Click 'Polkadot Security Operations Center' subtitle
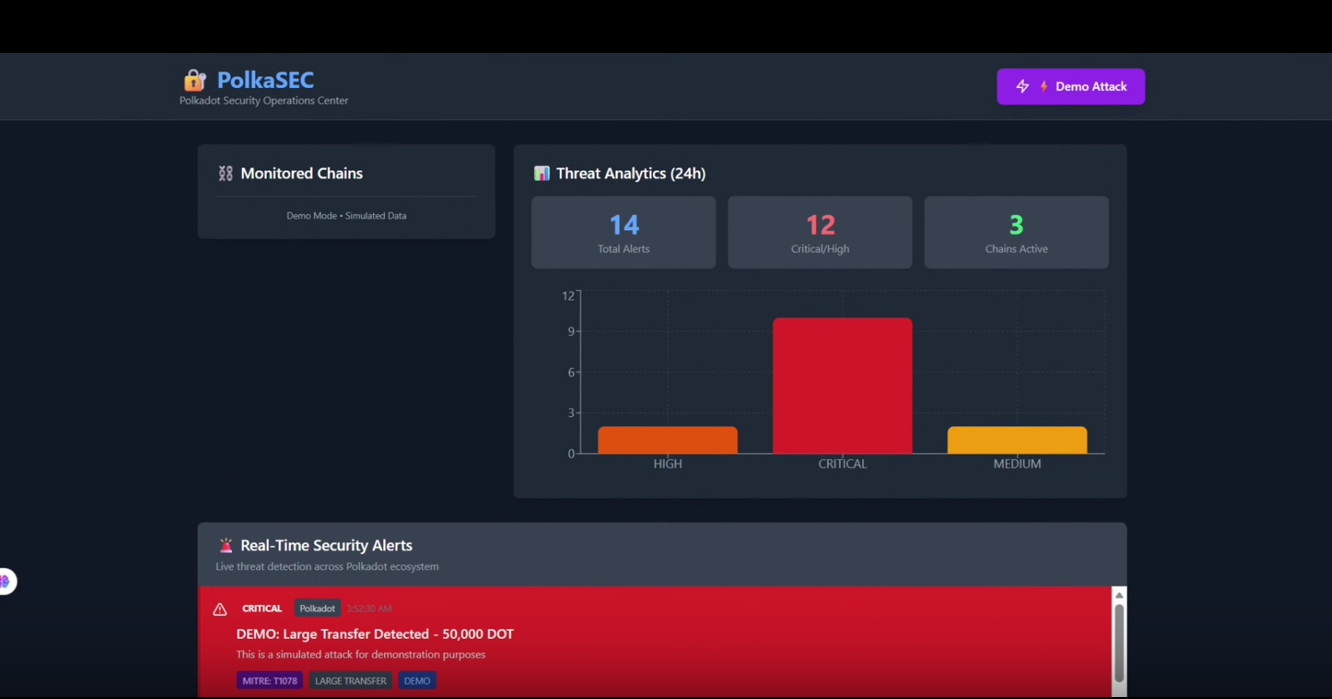 point(264,101)
